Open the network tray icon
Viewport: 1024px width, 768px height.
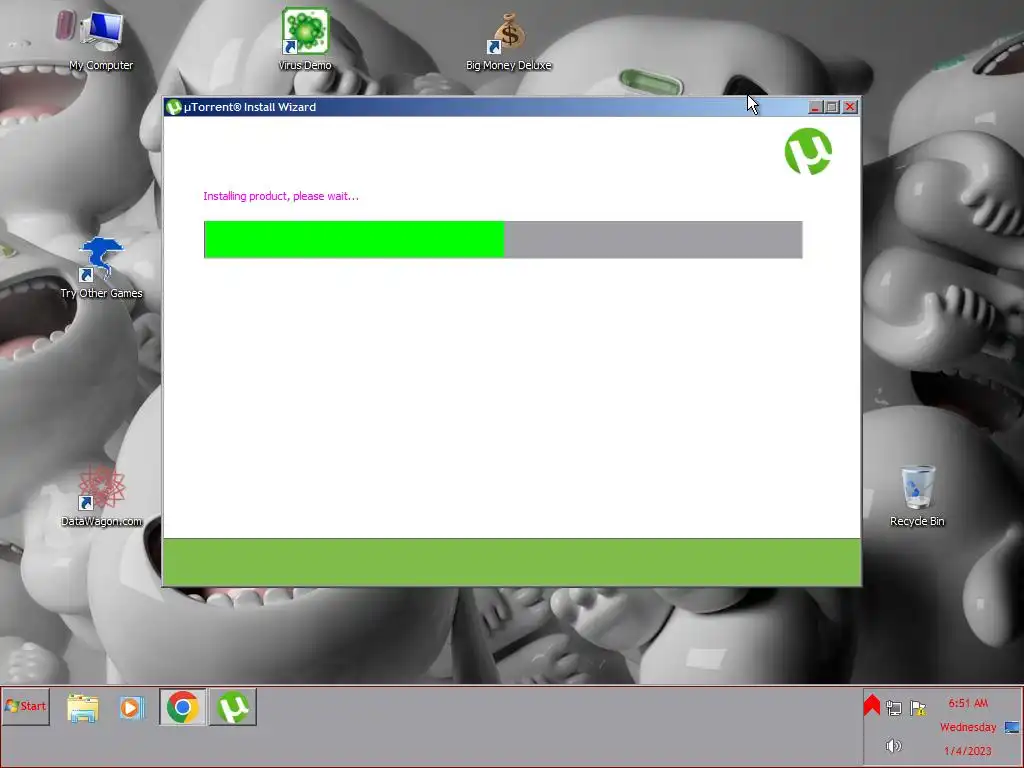894,708
